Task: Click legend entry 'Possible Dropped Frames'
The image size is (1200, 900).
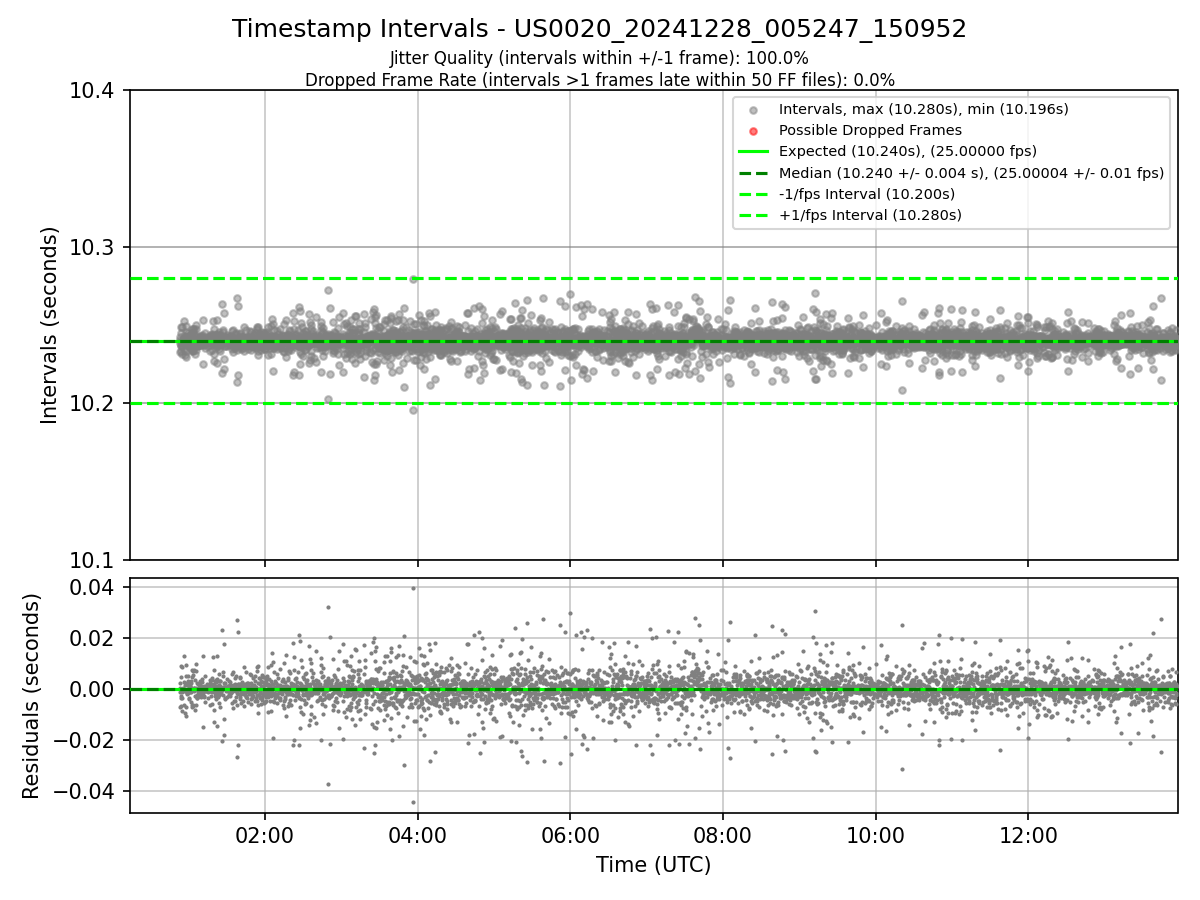Action: (x=870, y=130)
